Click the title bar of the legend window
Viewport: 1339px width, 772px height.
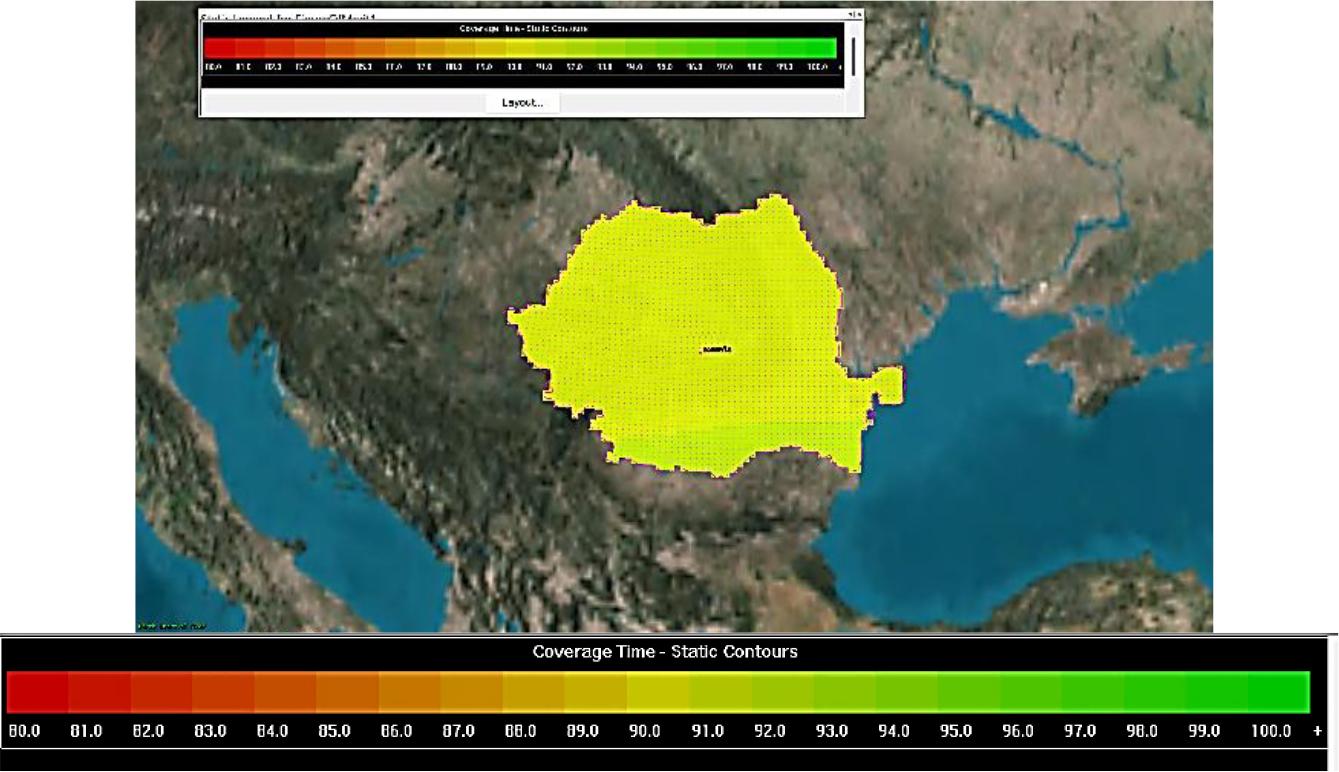tap(500, 15)
